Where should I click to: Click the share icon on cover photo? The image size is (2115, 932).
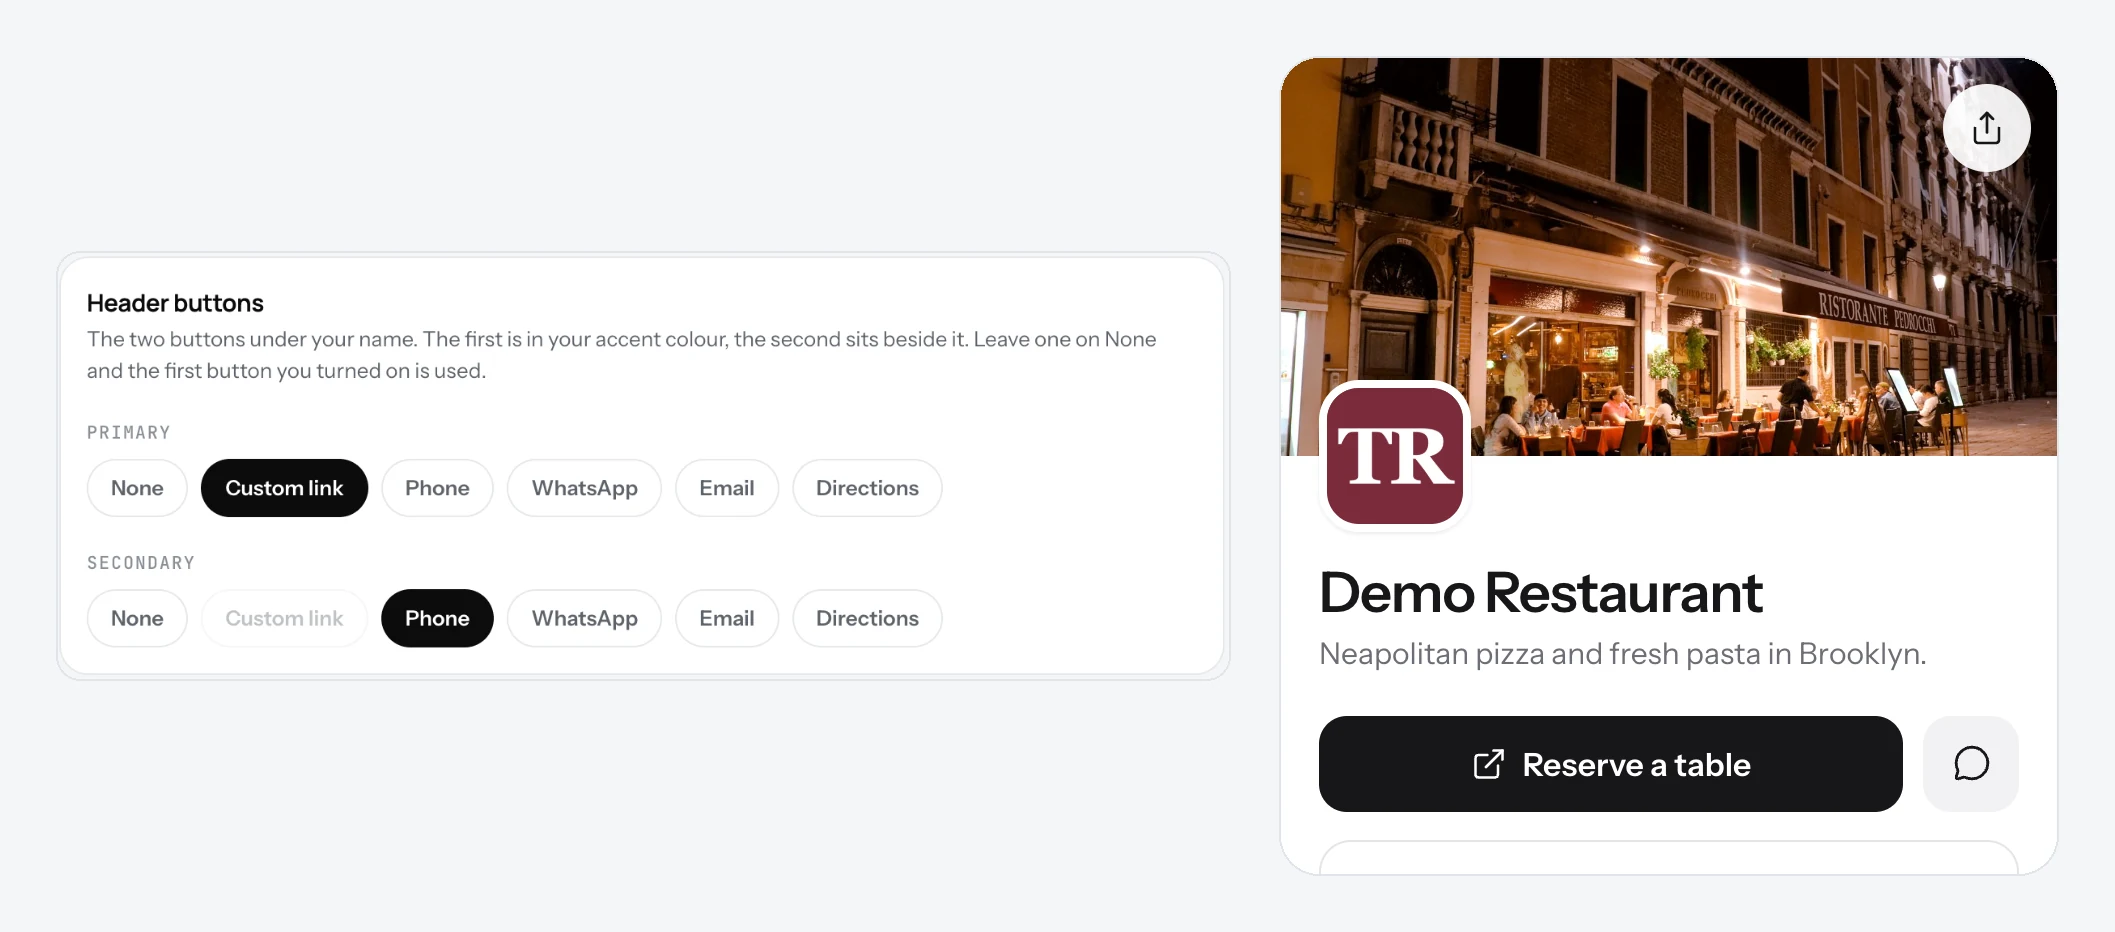pos(1986,128)
